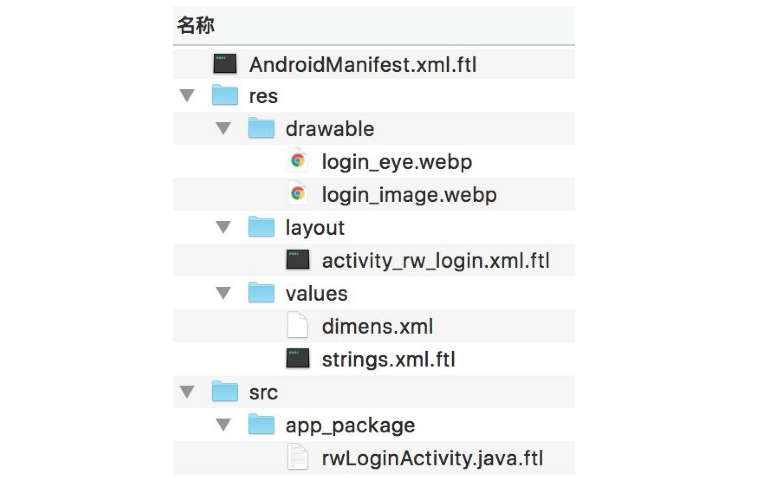Click the res folder icon

click(225, 96)
